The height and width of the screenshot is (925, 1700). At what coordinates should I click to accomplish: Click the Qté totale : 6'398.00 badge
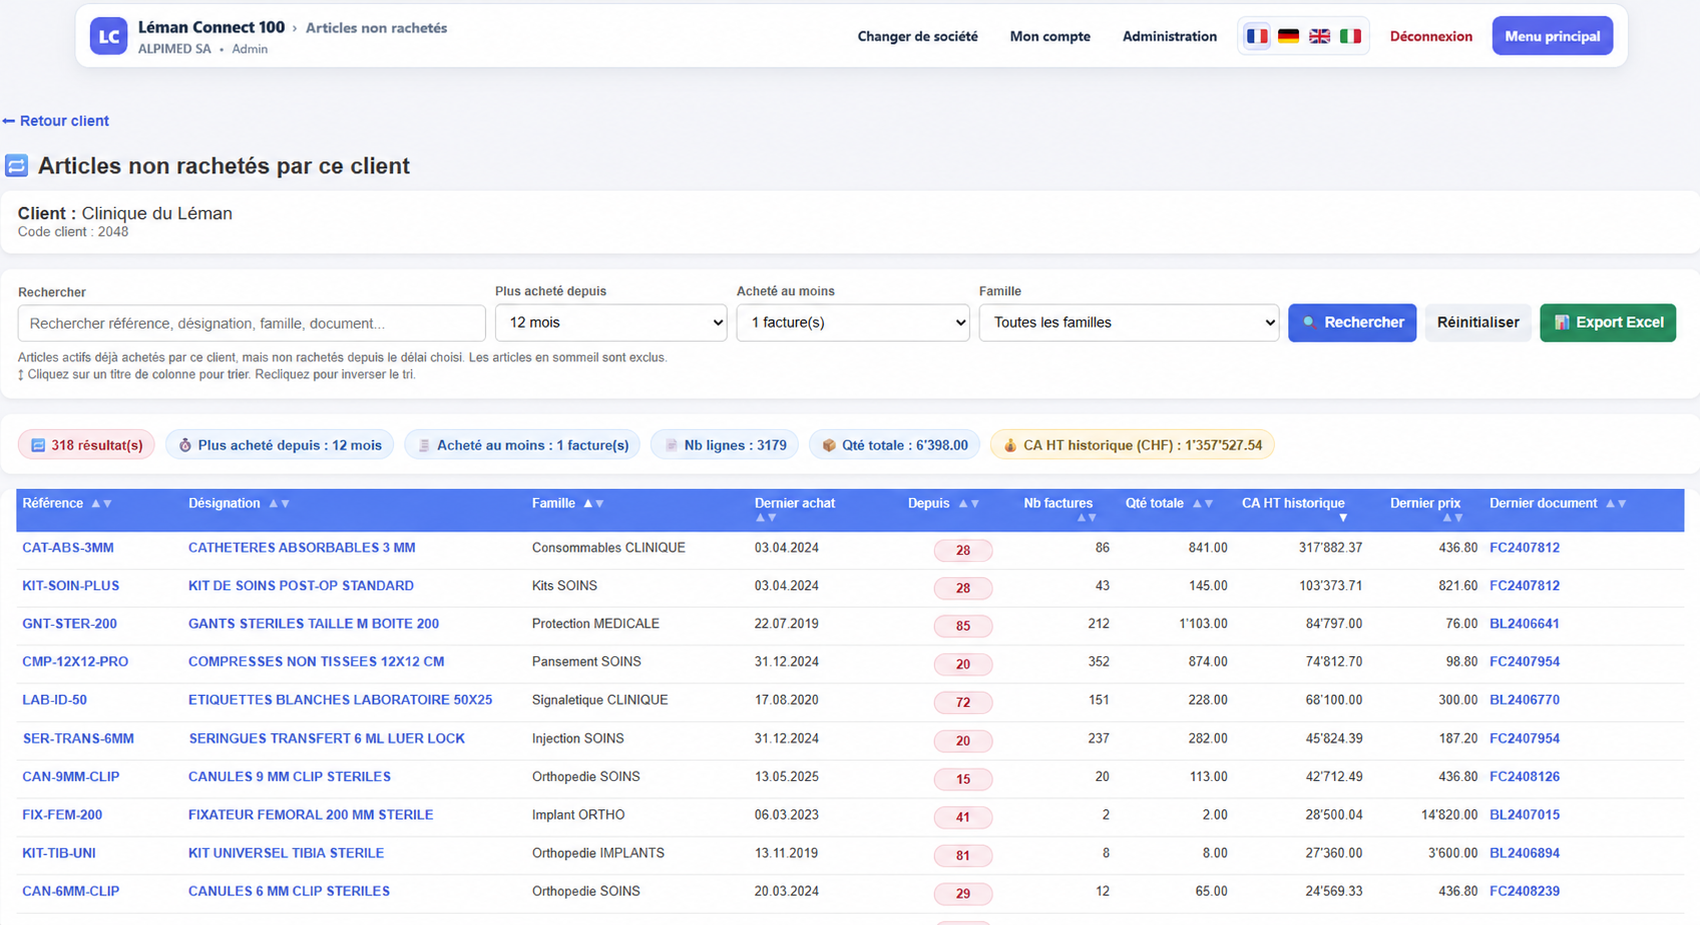click(894, 445)
